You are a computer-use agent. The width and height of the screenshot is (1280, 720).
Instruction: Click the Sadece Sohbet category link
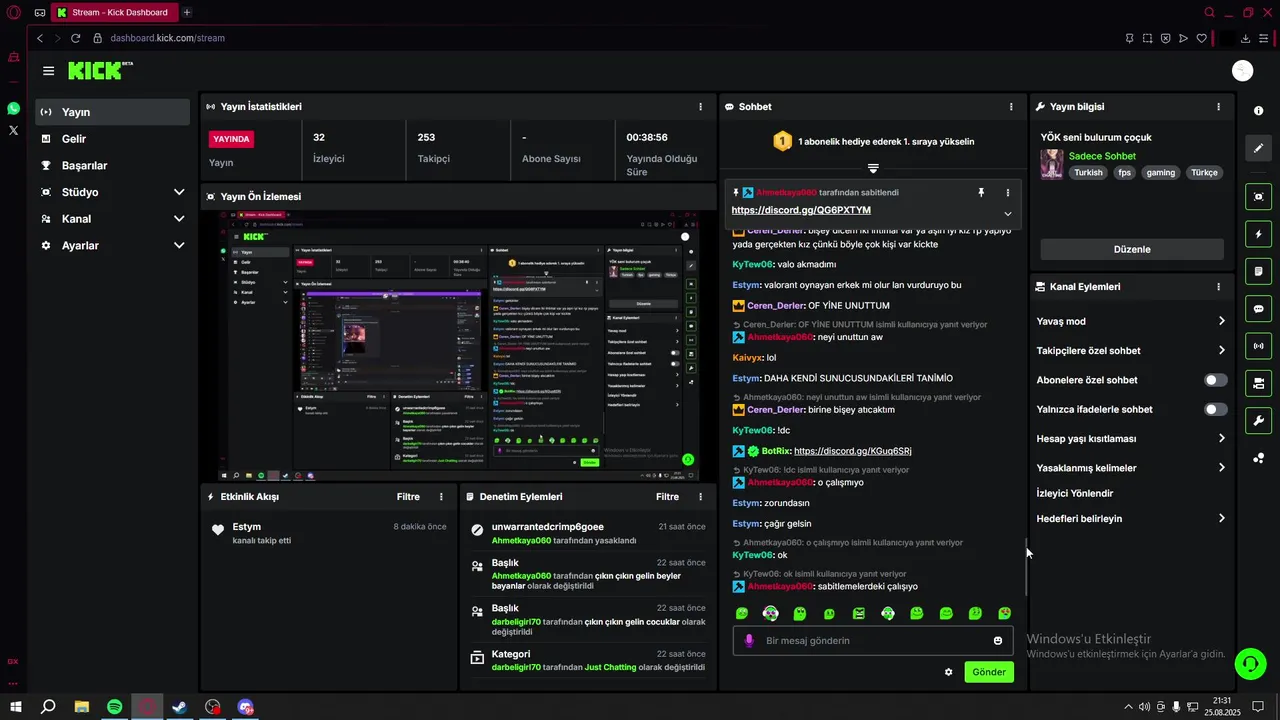click(1102, 156)
